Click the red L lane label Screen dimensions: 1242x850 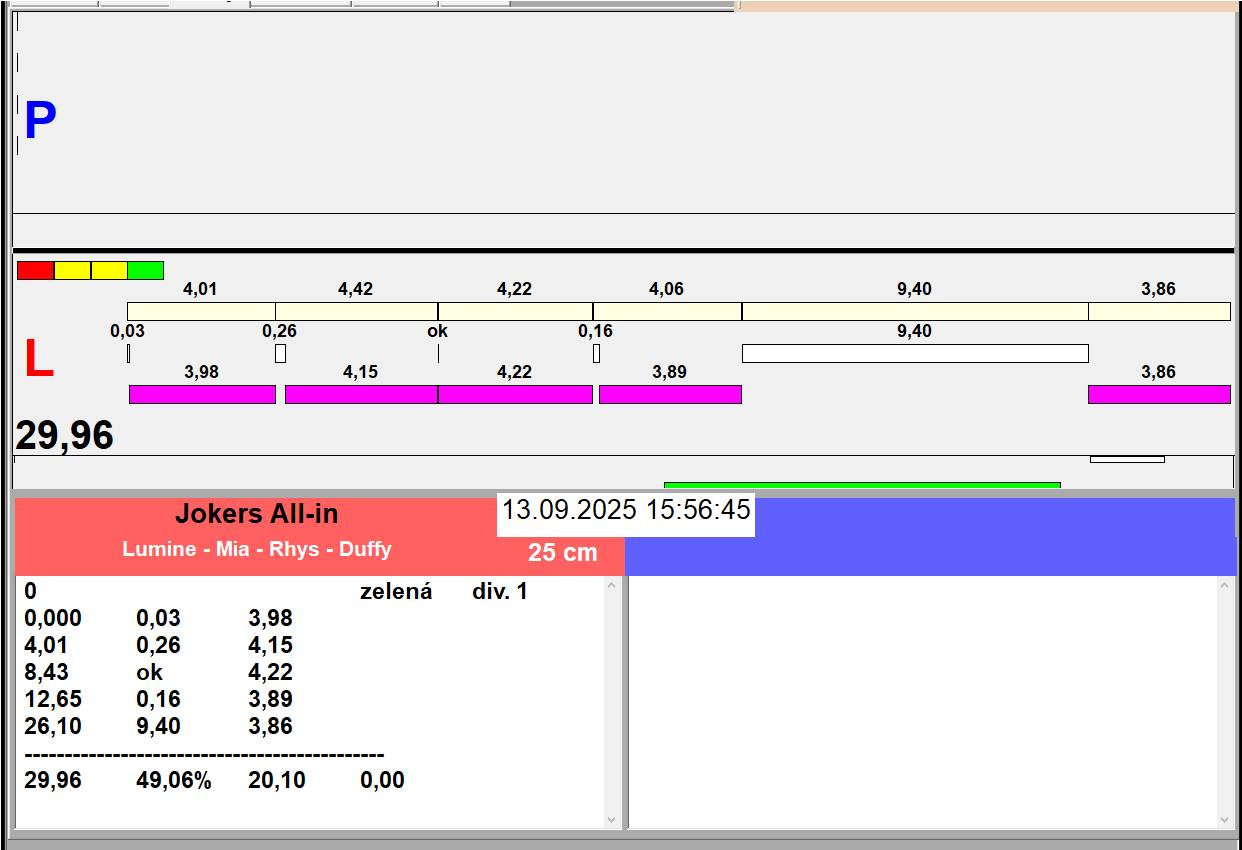[38, 359]
